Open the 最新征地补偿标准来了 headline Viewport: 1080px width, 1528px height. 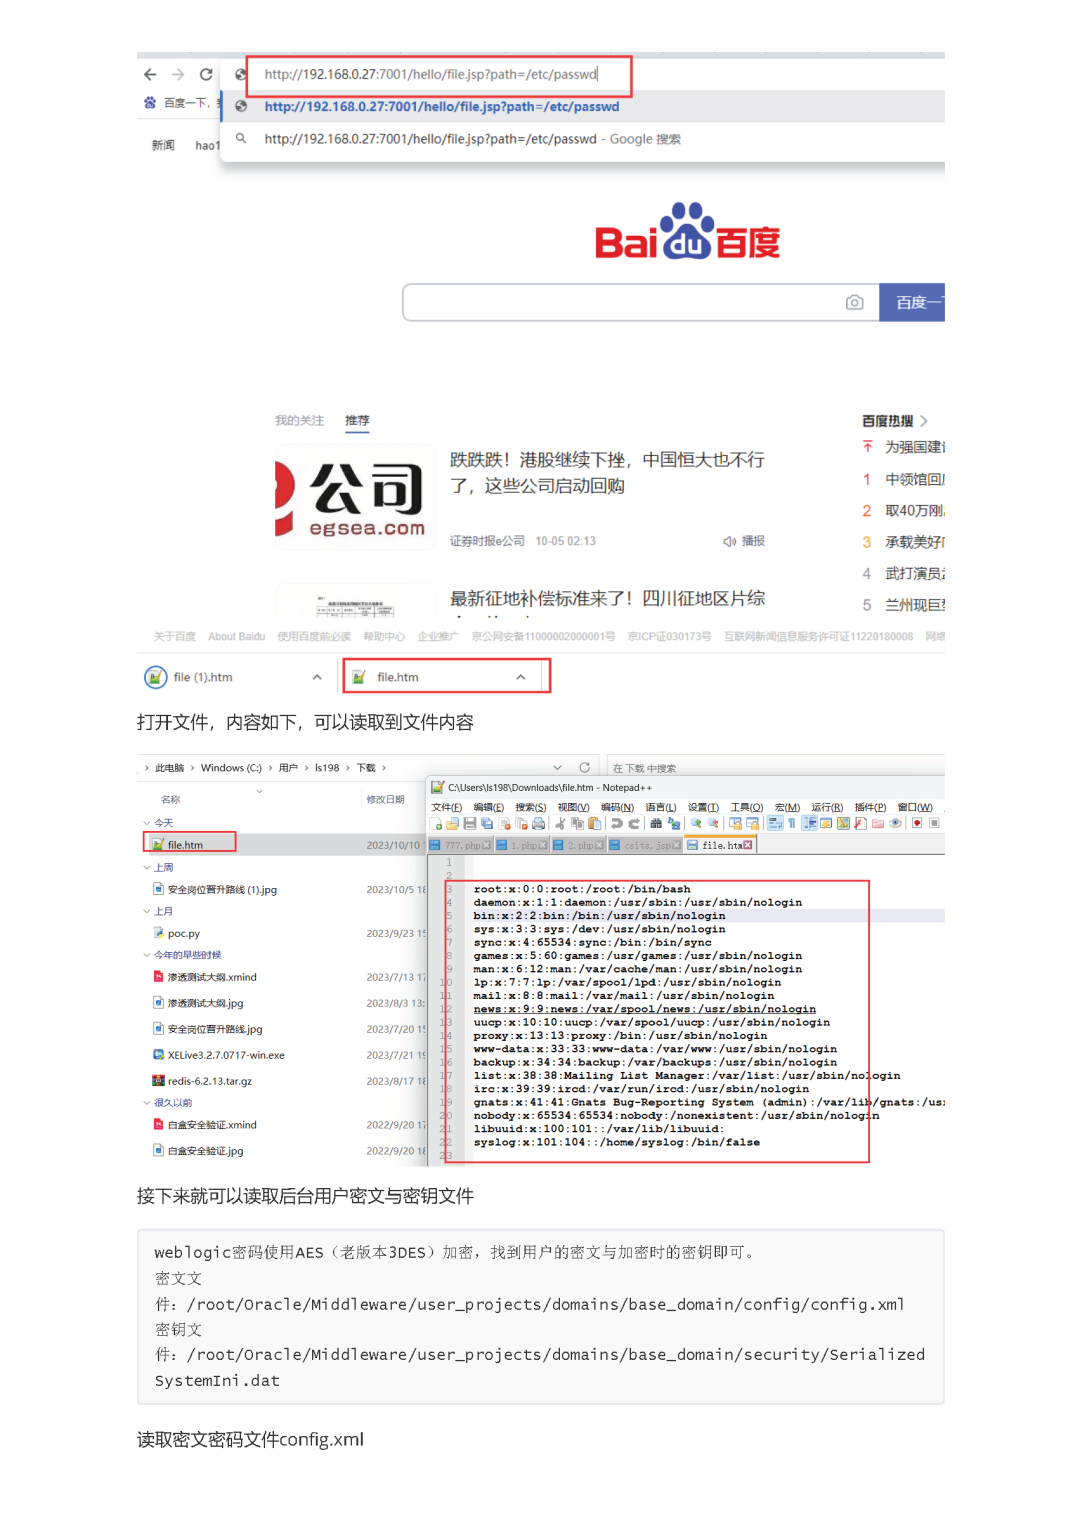coord(607,598)
